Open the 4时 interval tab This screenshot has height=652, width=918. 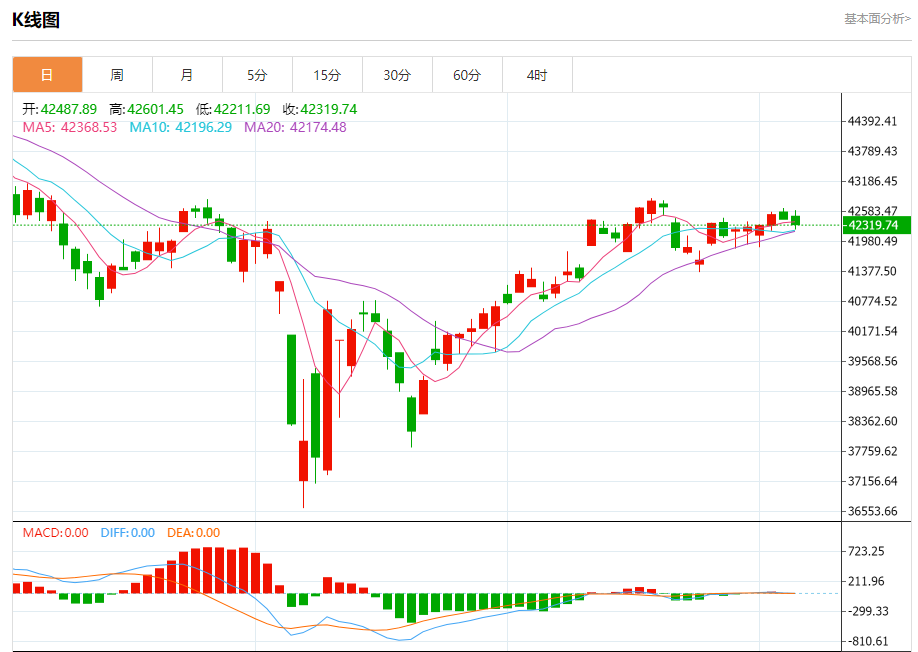tap(537, 75)
